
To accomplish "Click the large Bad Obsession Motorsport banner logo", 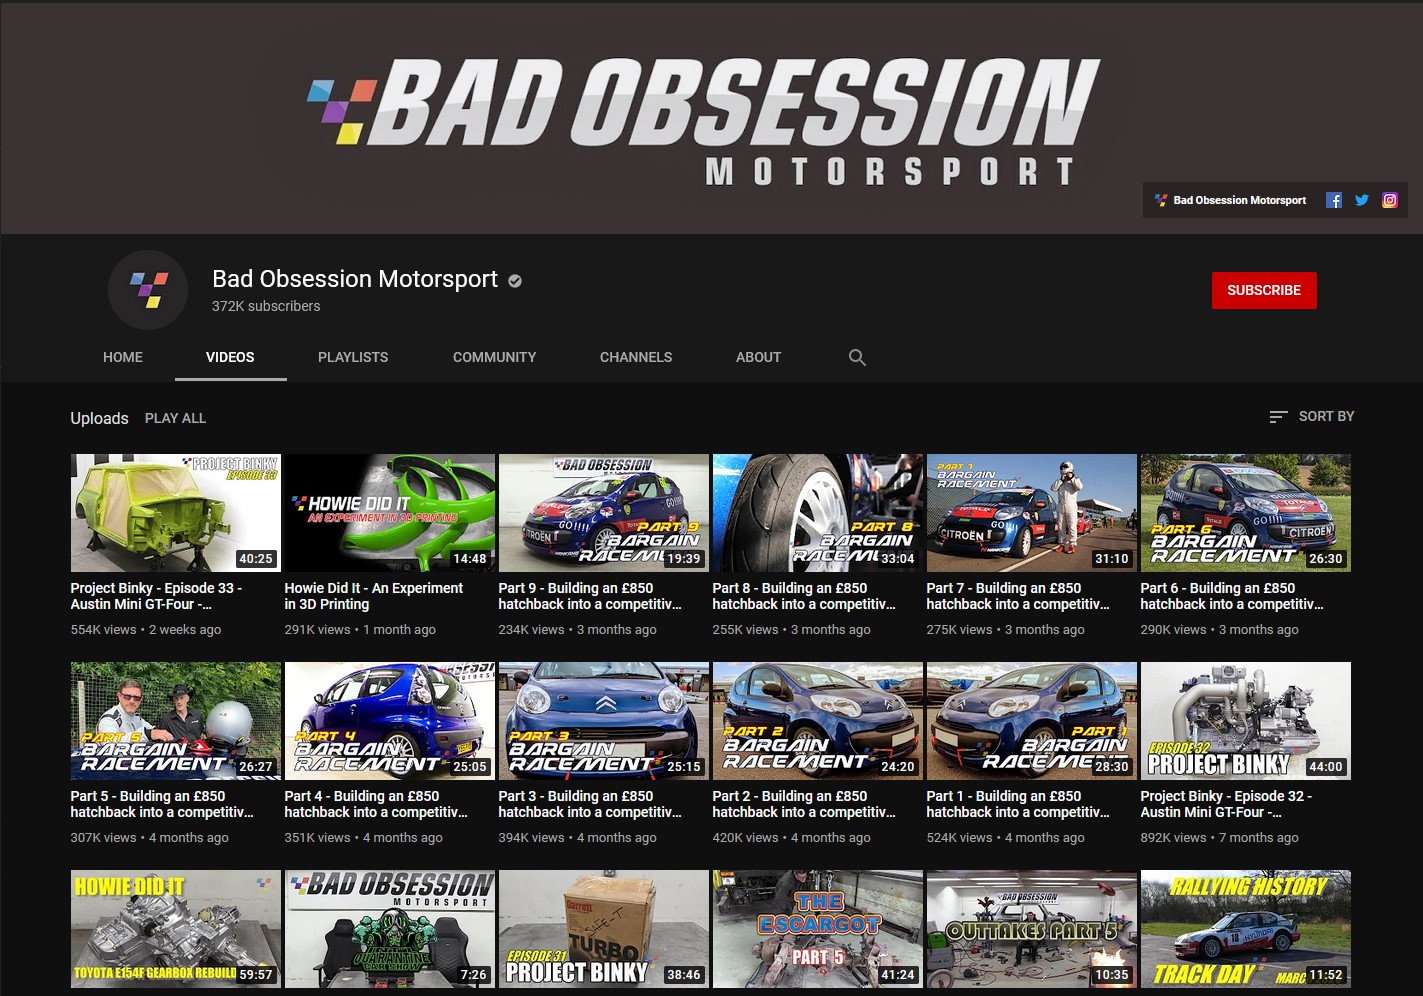I will (703, 122).
